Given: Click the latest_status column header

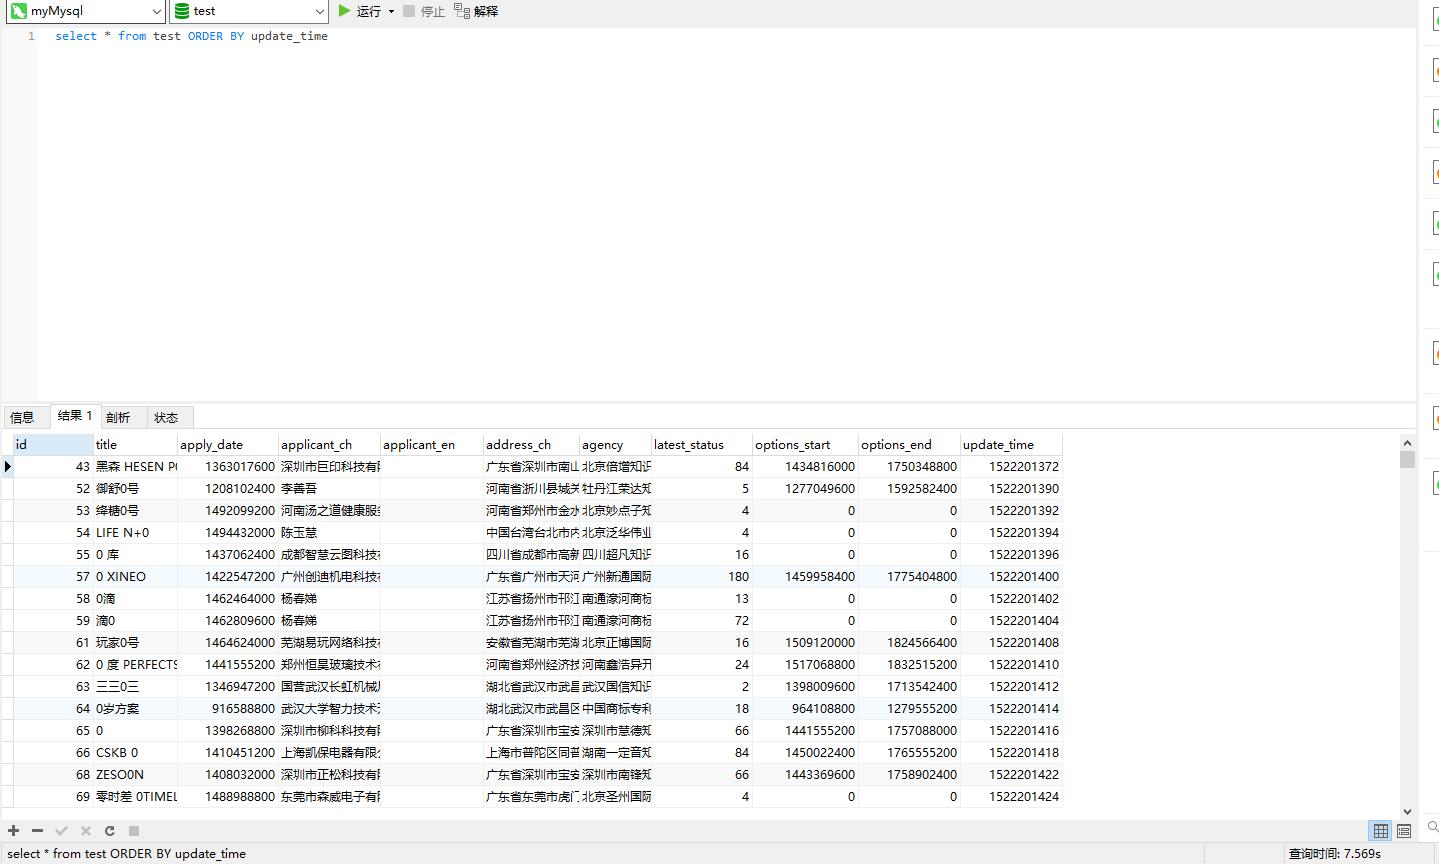Looking at the screenshot, I should 702,445.
